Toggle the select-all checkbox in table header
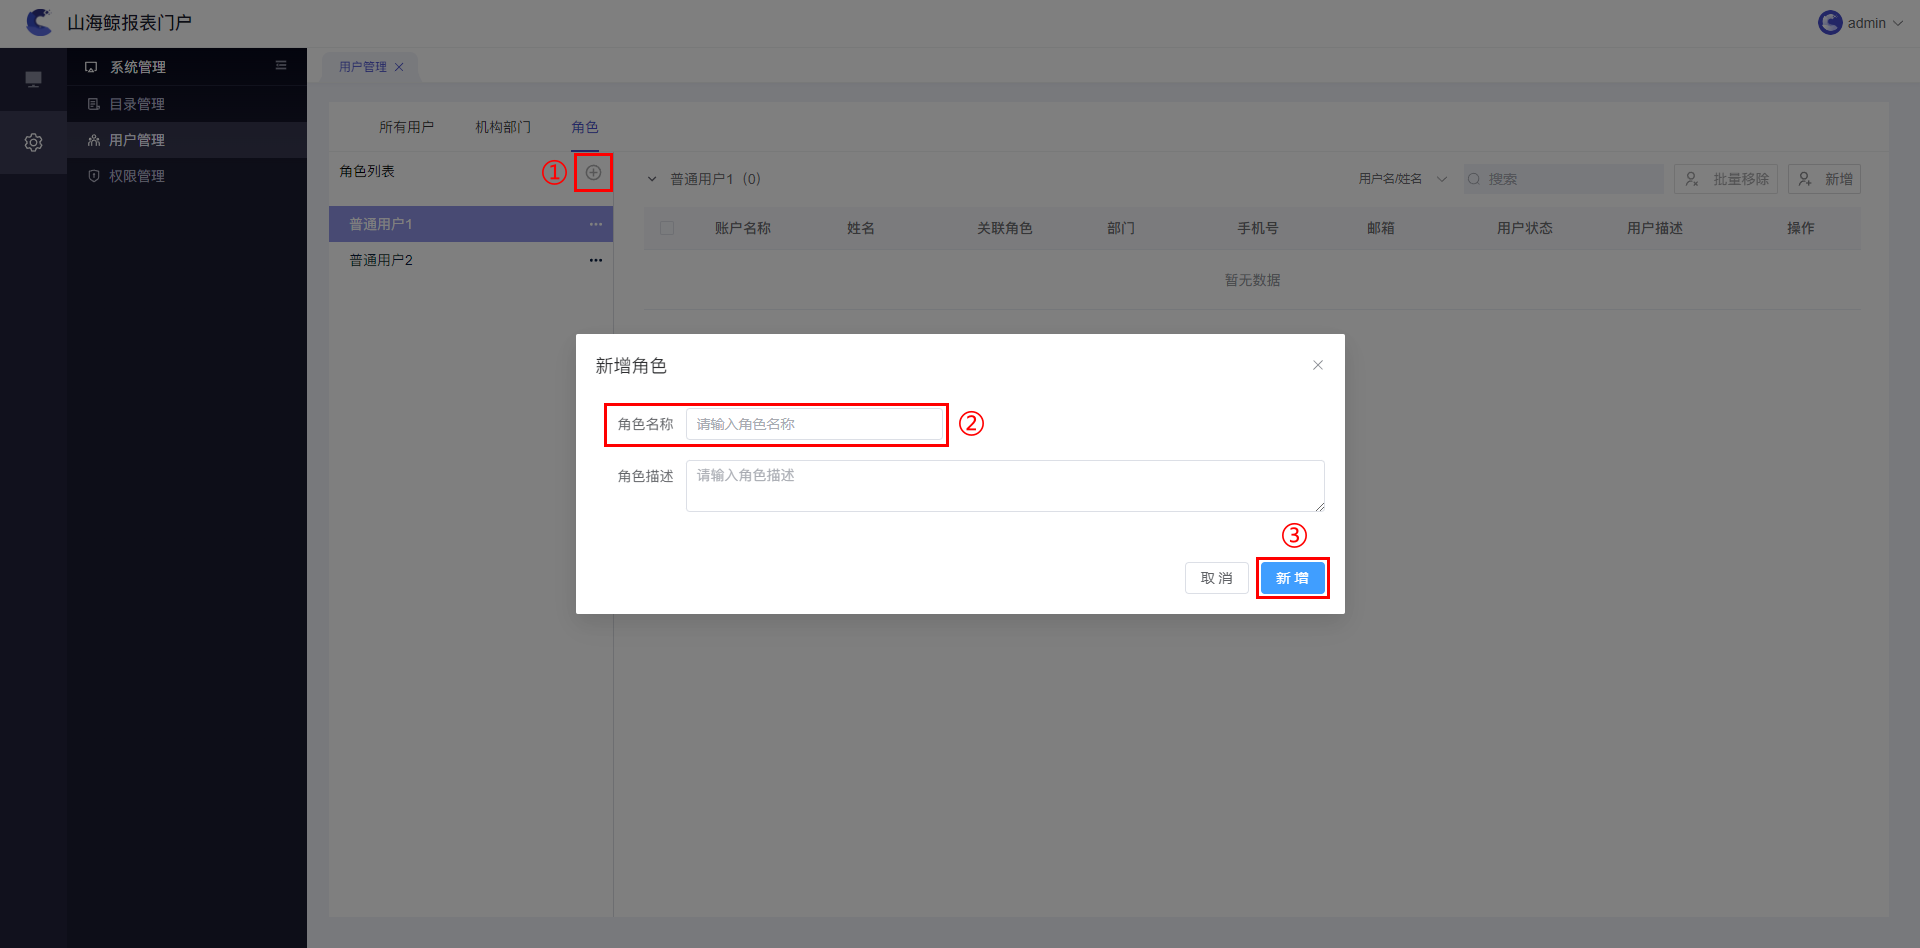1920x948 pixels. (667, 228)
